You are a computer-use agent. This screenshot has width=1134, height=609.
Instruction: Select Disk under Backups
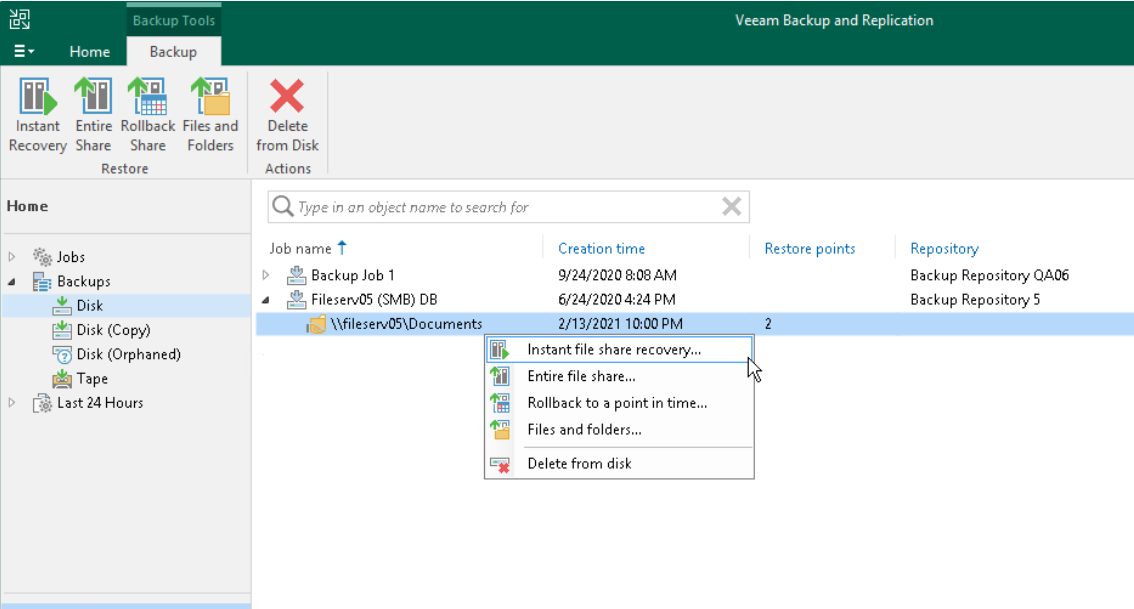tap(90, 305)
